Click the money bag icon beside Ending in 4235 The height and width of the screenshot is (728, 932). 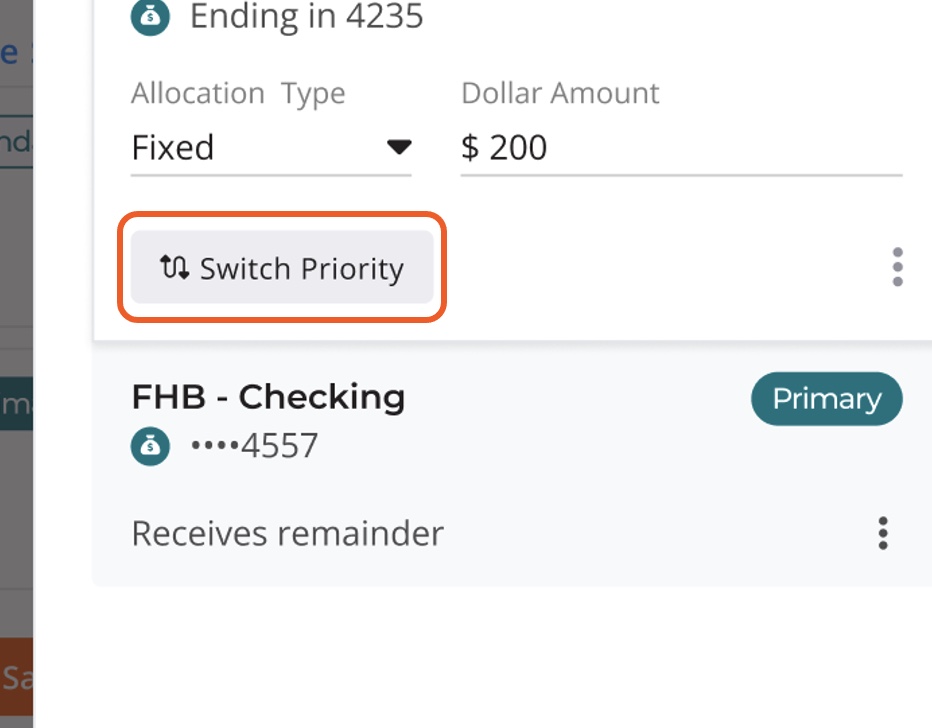150,17
